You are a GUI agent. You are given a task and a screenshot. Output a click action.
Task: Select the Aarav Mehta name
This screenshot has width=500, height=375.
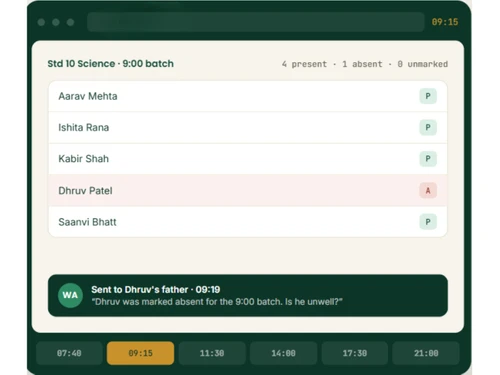[x=88, y=96]
